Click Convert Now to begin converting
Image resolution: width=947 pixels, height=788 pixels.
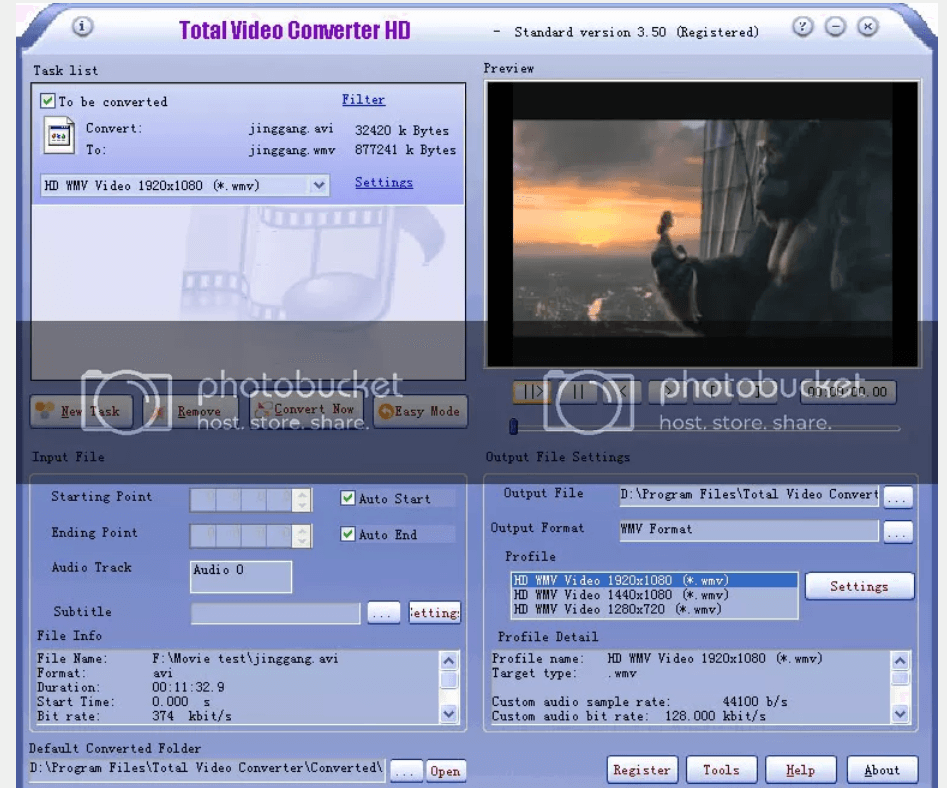(x=307, y=411)
